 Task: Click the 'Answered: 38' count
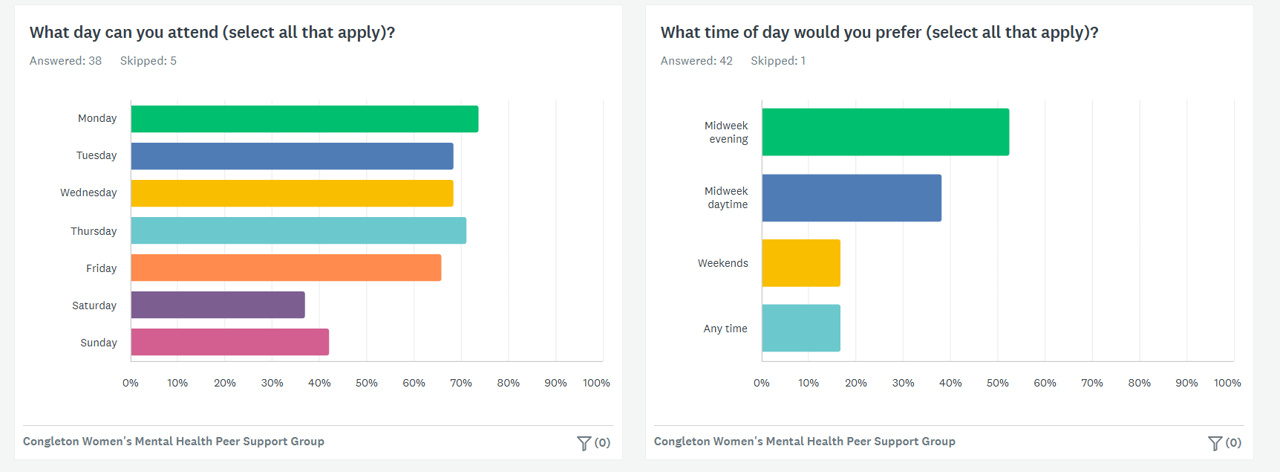[65, 61]
